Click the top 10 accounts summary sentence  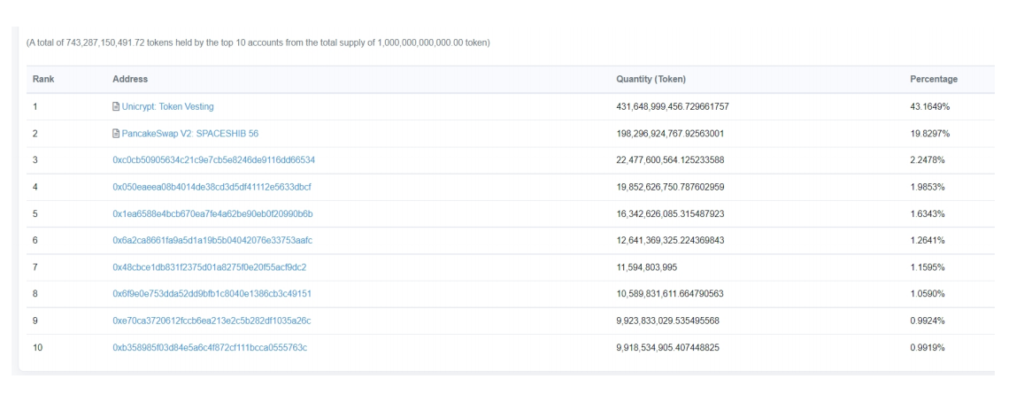pyautogui.click(x=258, y=43)
